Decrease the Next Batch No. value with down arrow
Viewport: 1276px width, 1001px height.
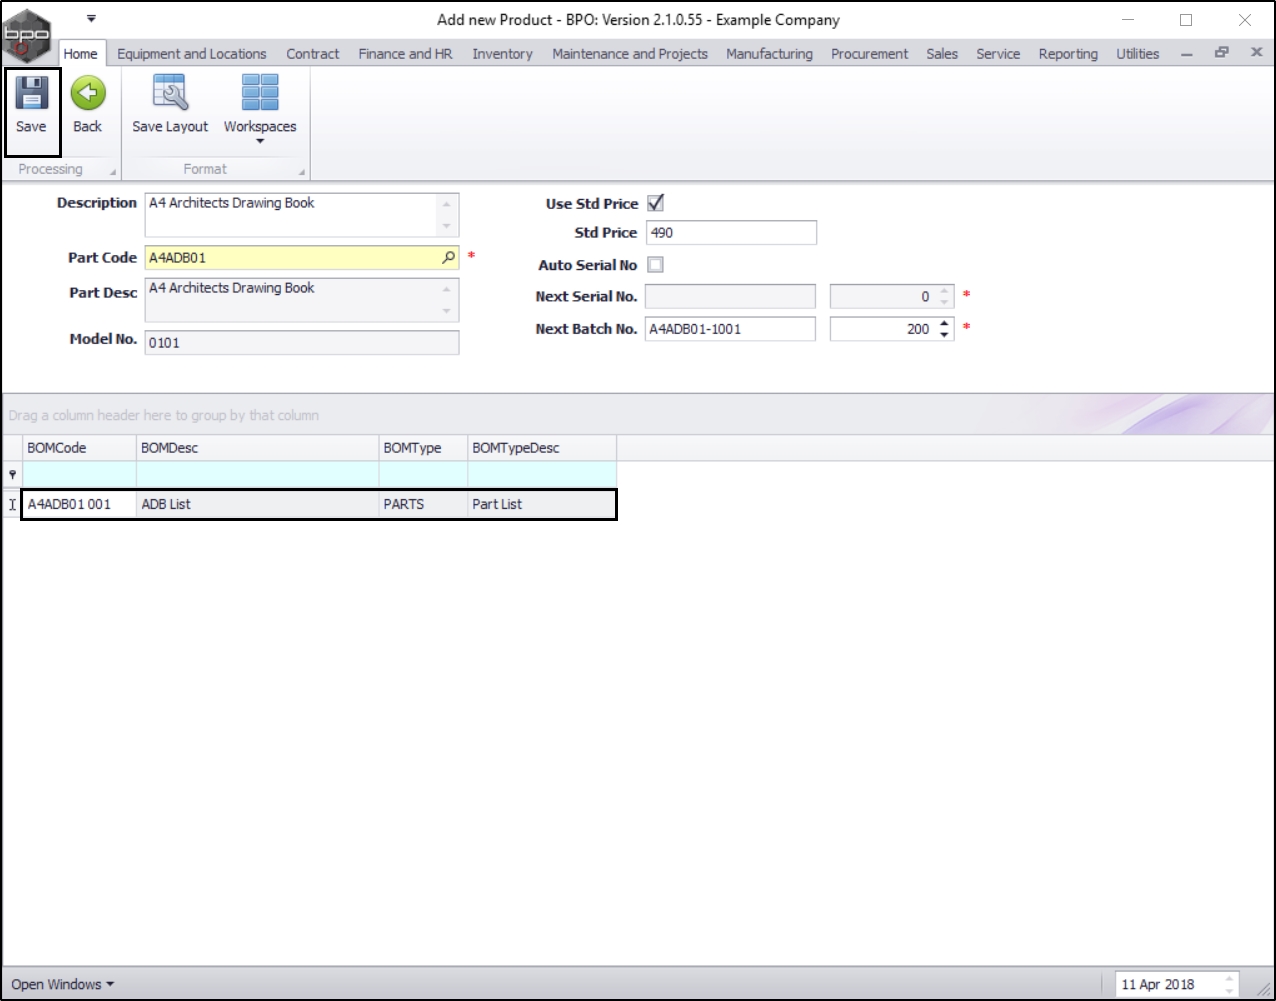click(x=945, y=334)
